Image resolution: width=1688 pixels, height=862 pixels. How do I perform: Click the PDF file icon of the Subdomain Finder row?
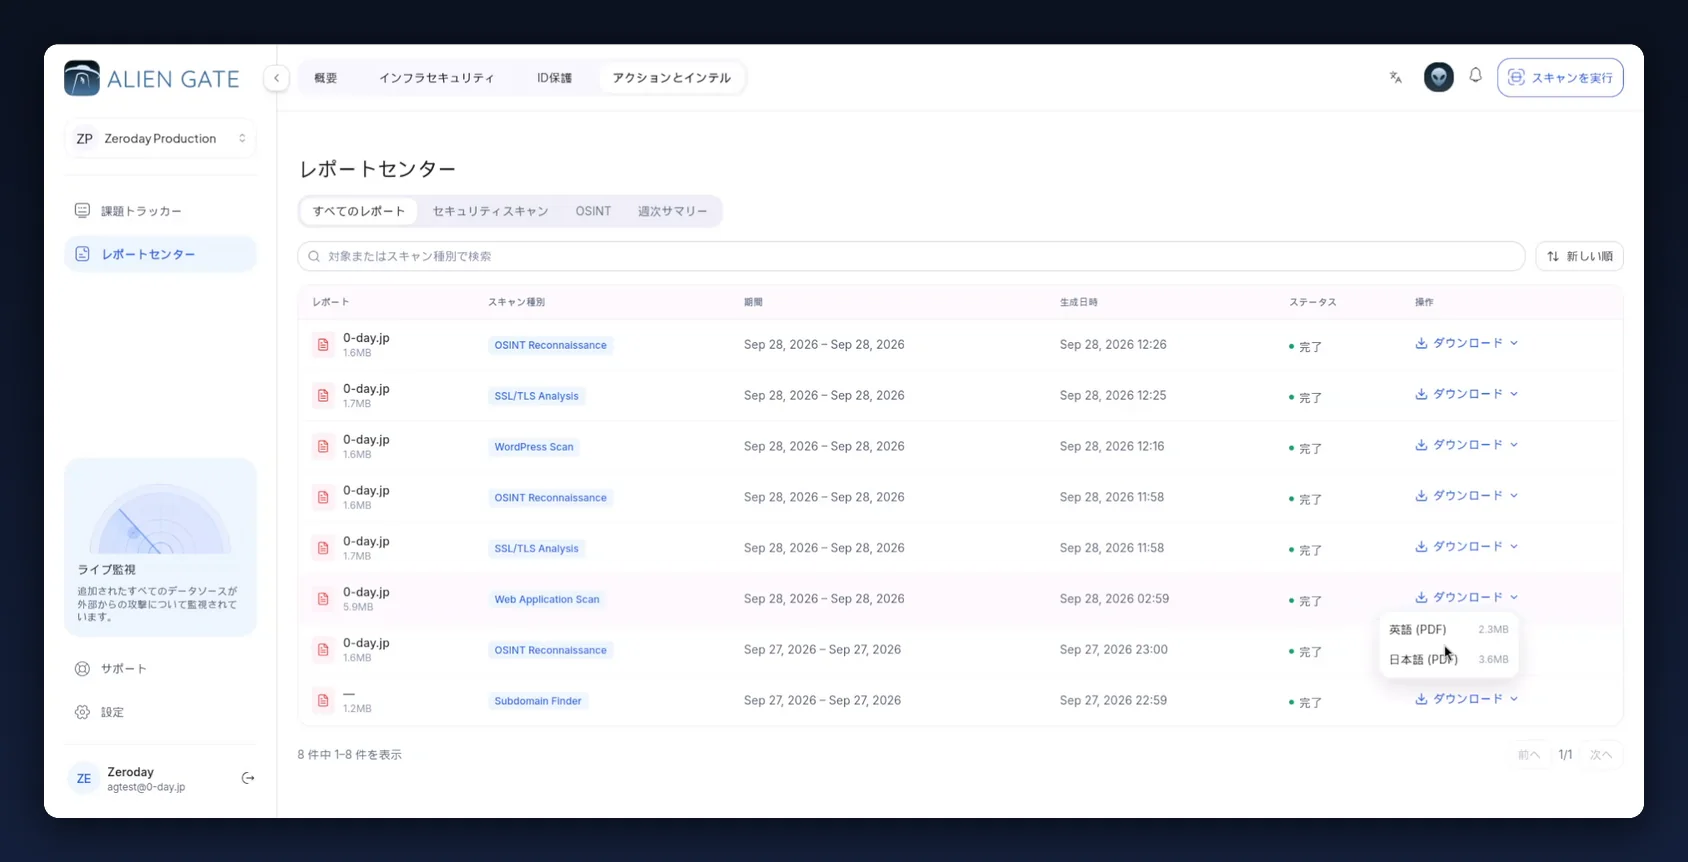(323, 701)
